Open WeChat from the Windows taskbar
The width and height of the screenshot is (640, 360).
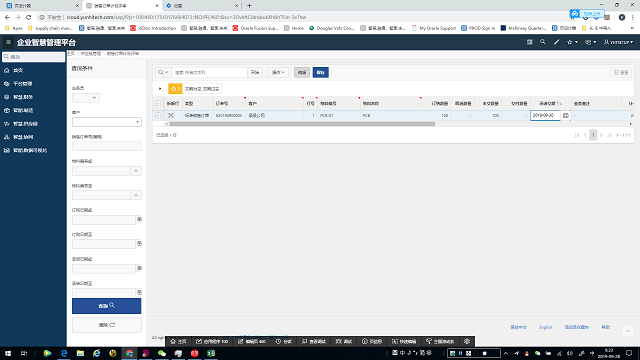coord(162,353)
